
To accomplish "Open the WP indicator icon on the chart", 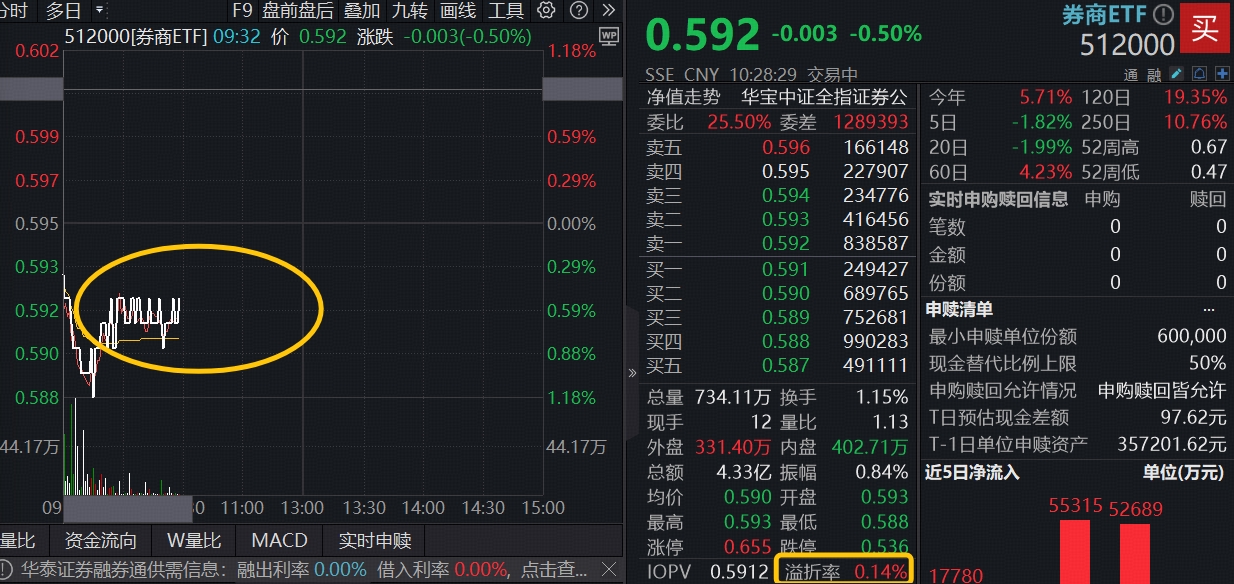I will click(x=609, y=36).
